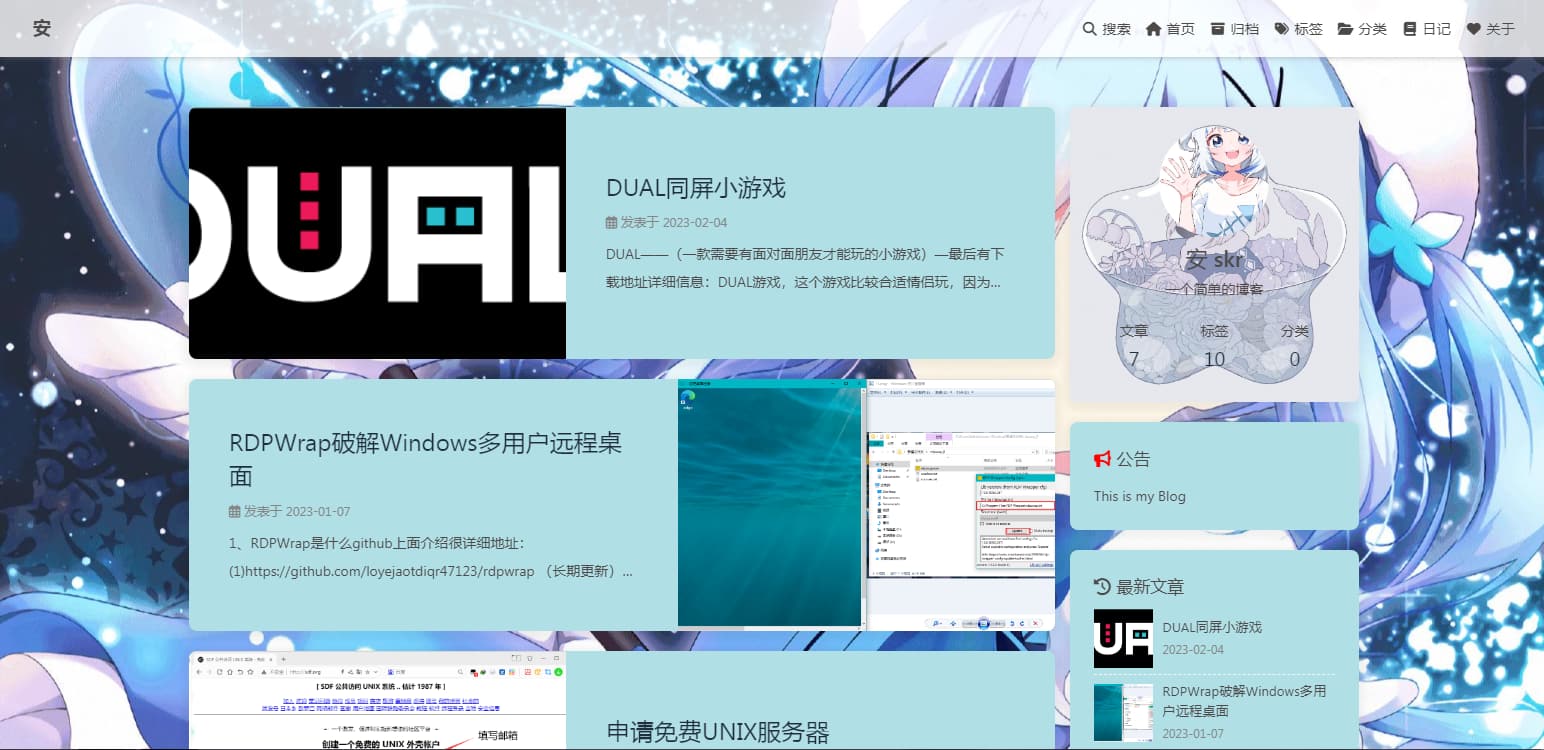Click RDPWrap thumbnail in 最新文章 list
Image resolution: width=1544 pixels, height=750 pixels.
tap(1123, 712)
